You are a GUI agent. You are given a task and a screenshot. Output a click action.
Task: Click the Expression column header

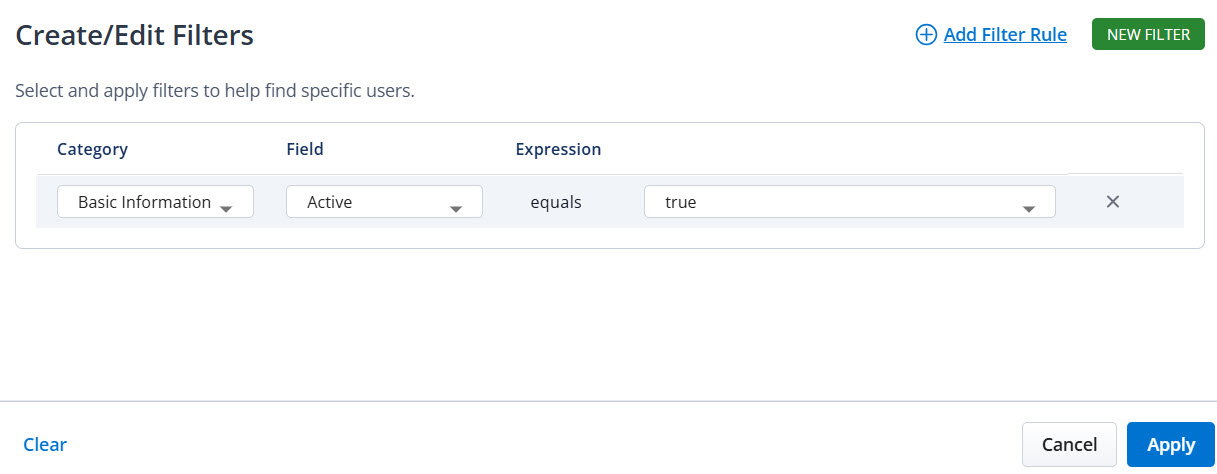coord(558,149)
